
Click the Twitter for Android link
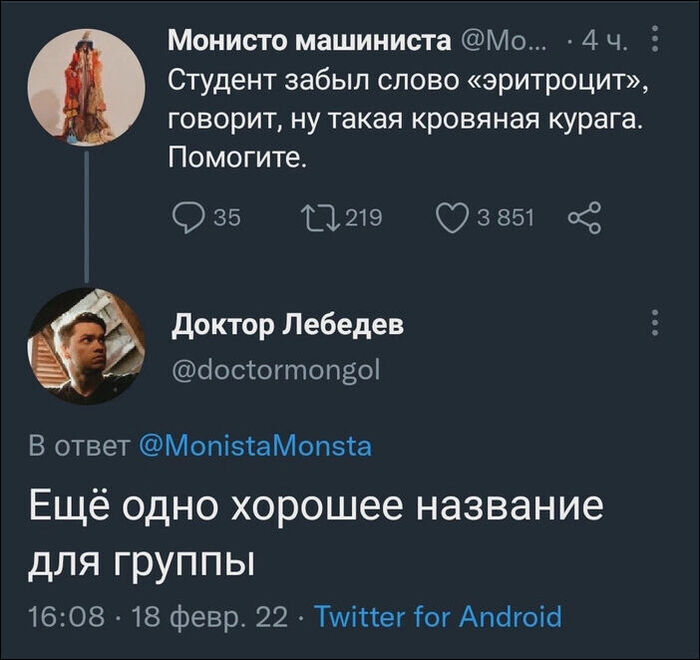tap(438, 616)
